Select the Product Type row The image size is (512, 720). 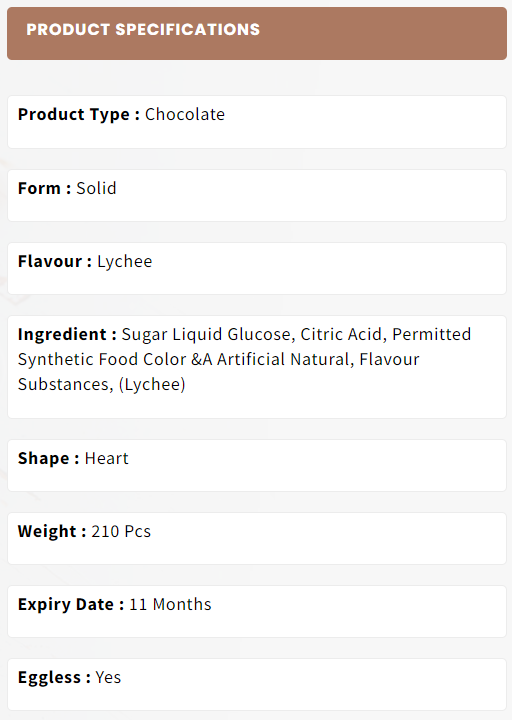[257, 122]
